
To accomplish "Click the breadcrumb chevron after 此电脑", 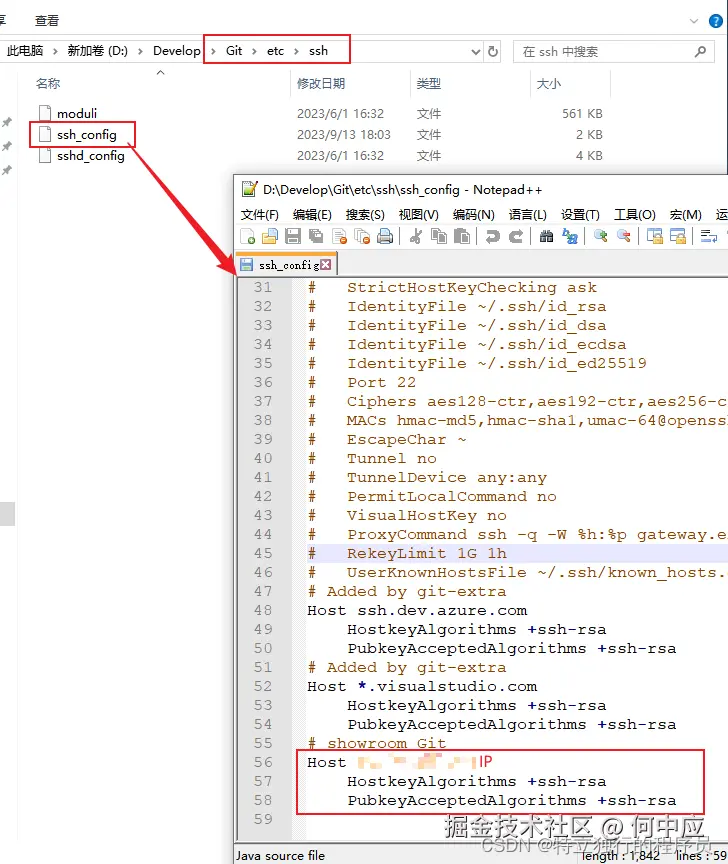I will tap(55, 51).
